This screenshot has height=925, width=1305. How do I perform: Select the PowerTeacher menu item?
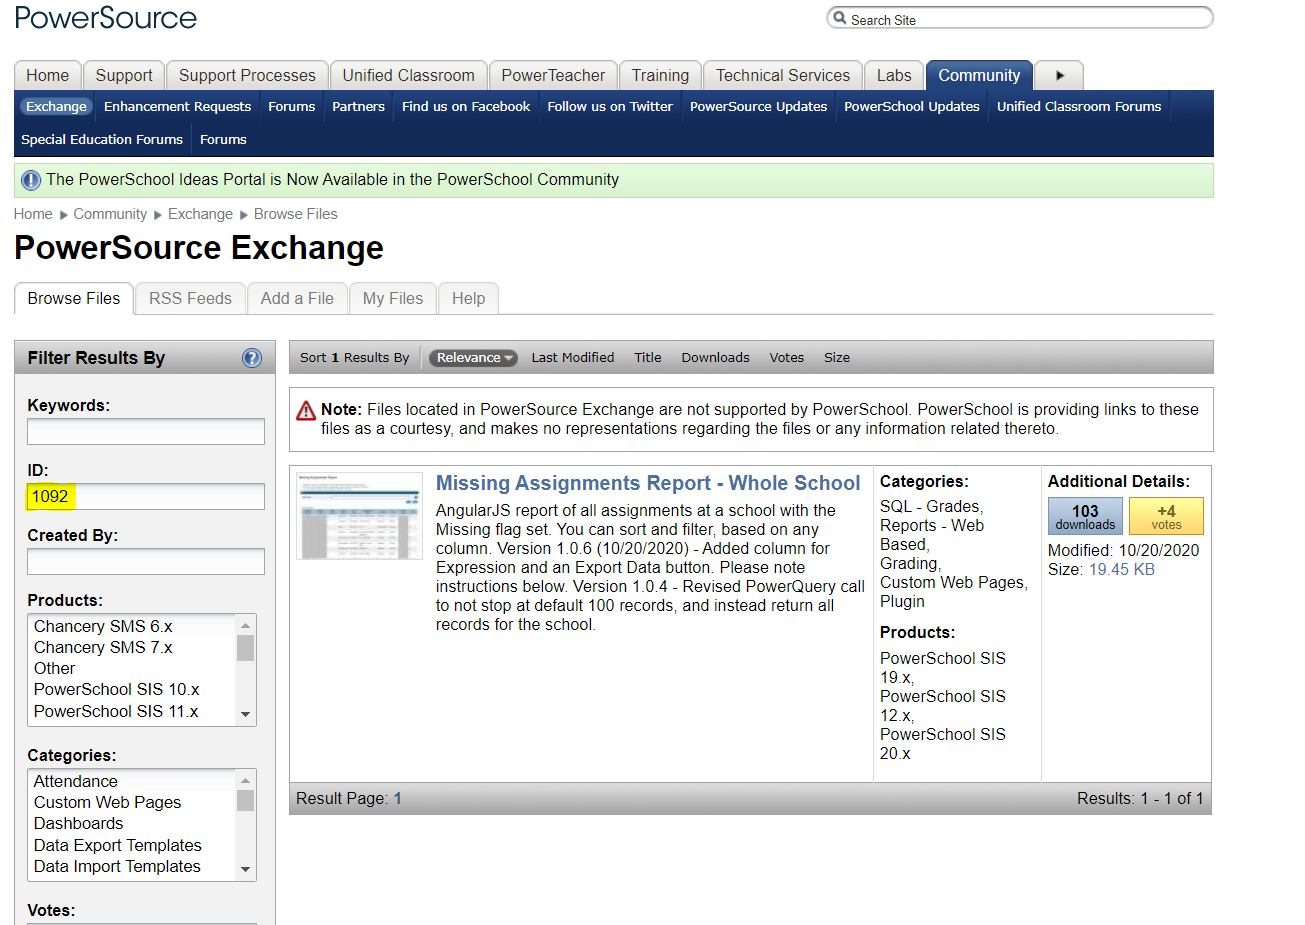pyautogui.click(x=553, y=75)
